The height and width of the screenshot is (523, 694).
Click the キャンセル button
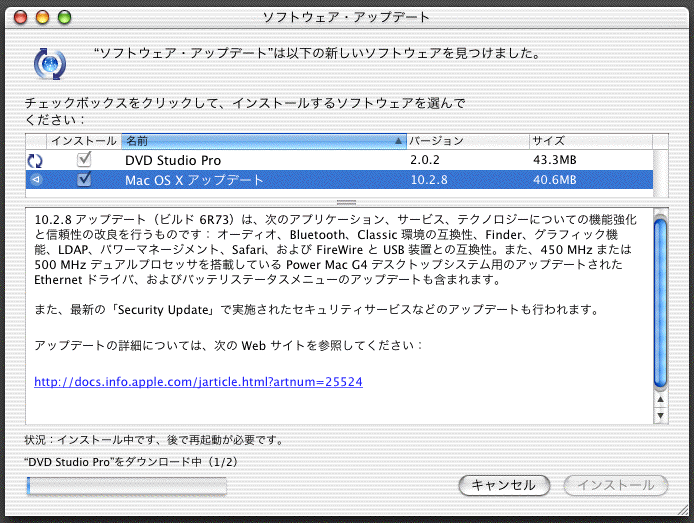click(504, 485)
